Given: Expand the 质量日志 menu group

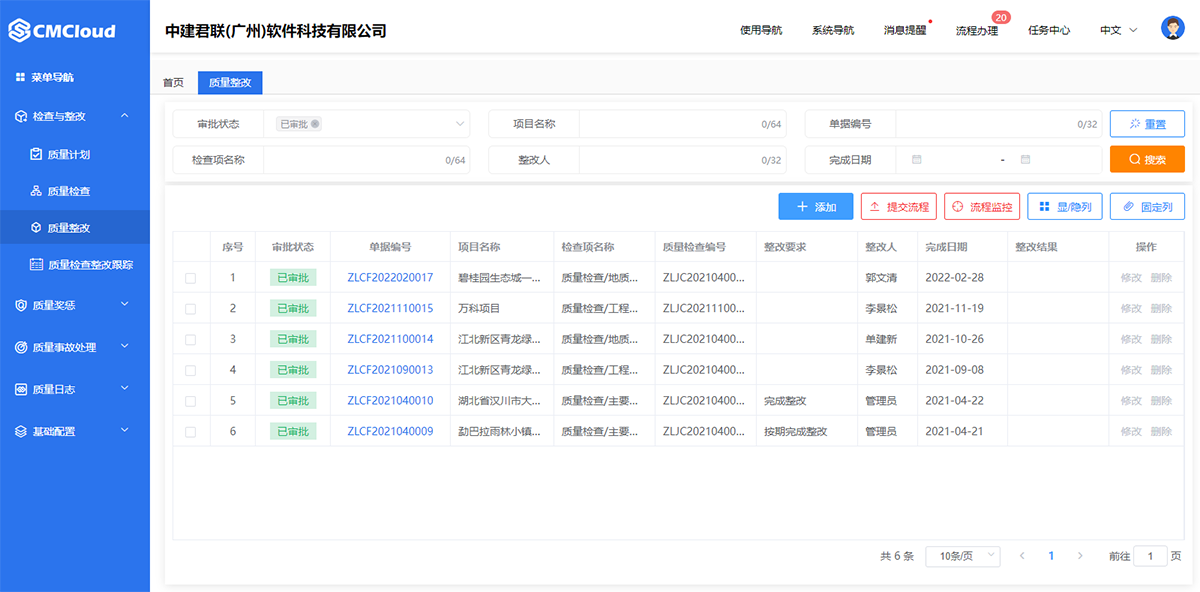Looking at the screenshot, I should point(125,389).
